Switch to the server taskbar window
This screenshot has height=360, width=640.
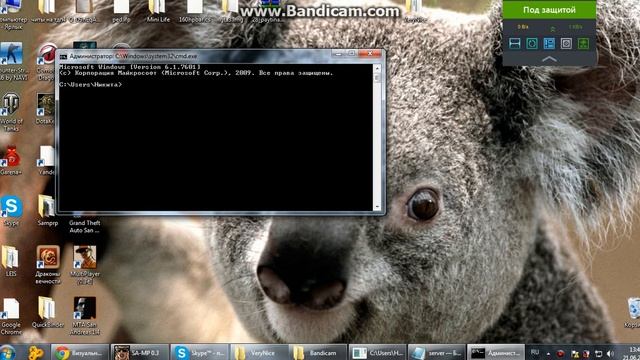437,353
